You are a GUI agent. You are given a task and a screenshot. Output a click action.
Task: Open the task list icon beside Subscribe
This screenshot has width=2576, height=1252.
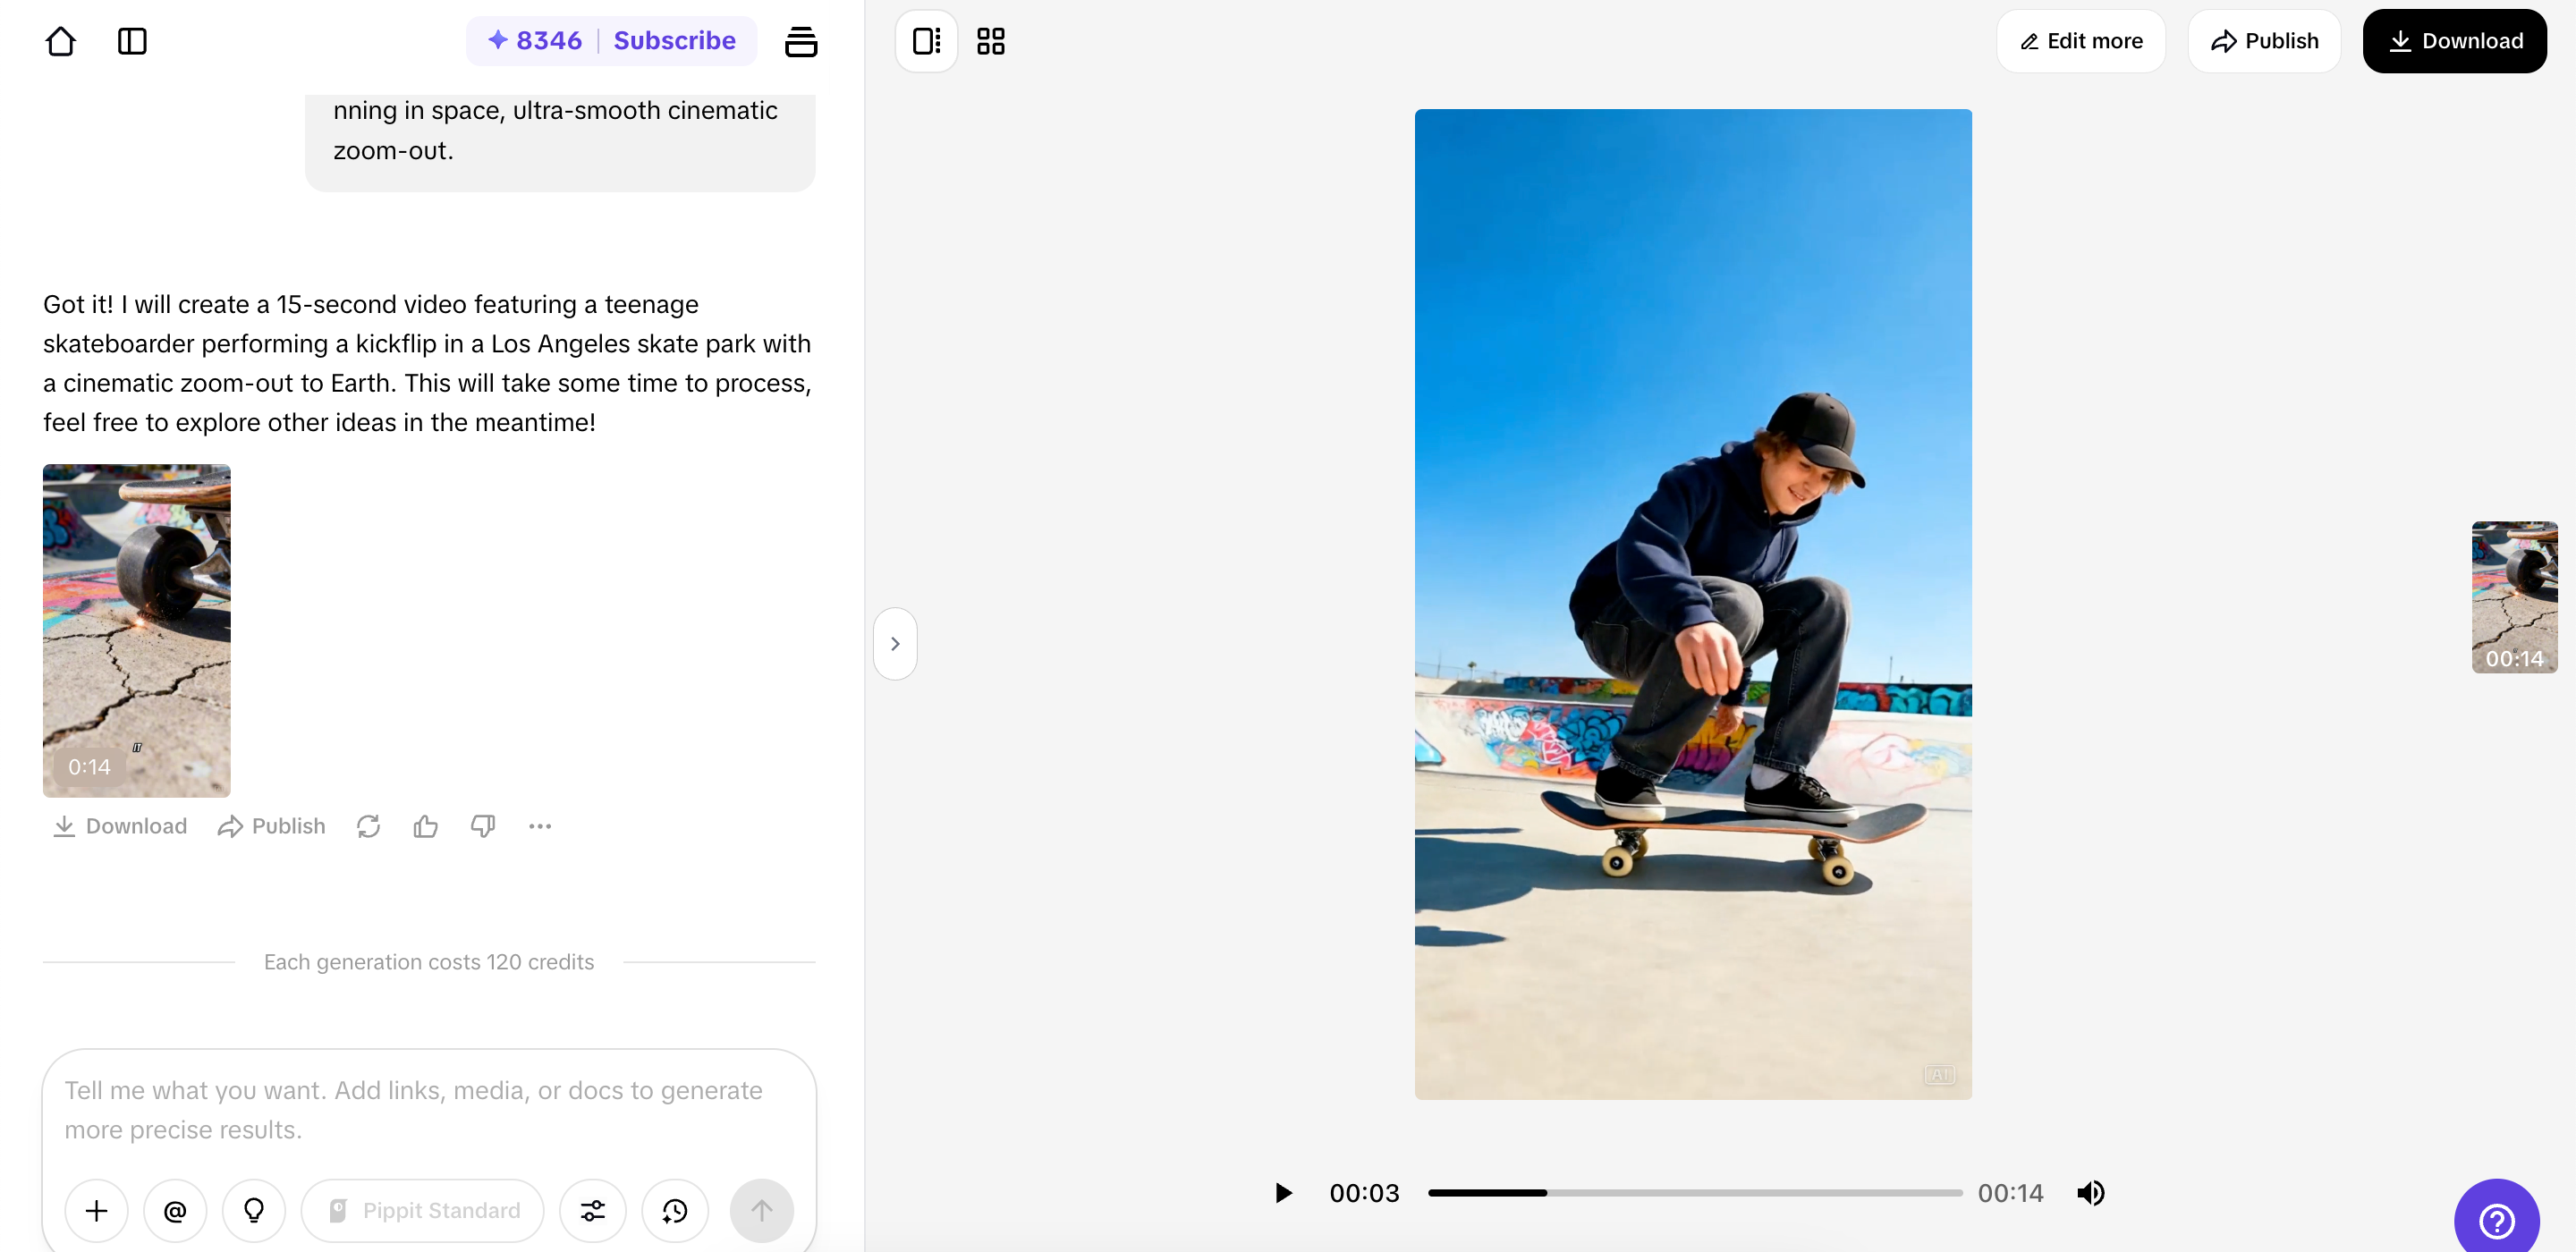click(x=801, y=41)
